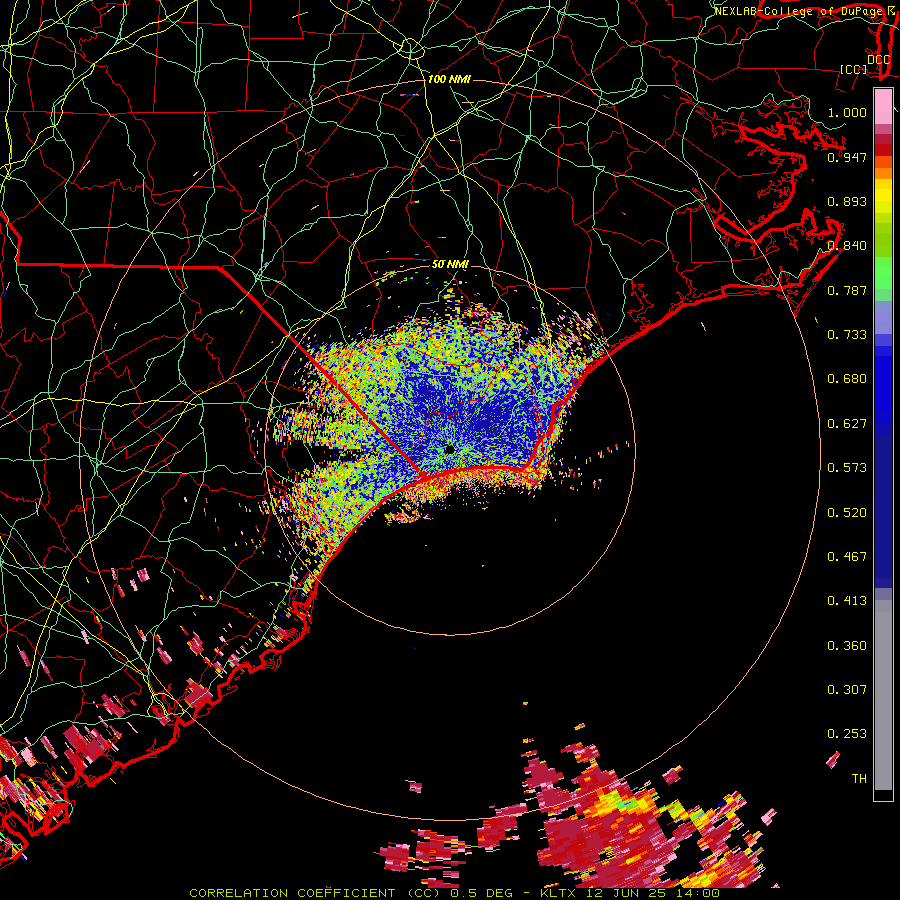Click the [CC] units label above the color bar

click(854, 69)
